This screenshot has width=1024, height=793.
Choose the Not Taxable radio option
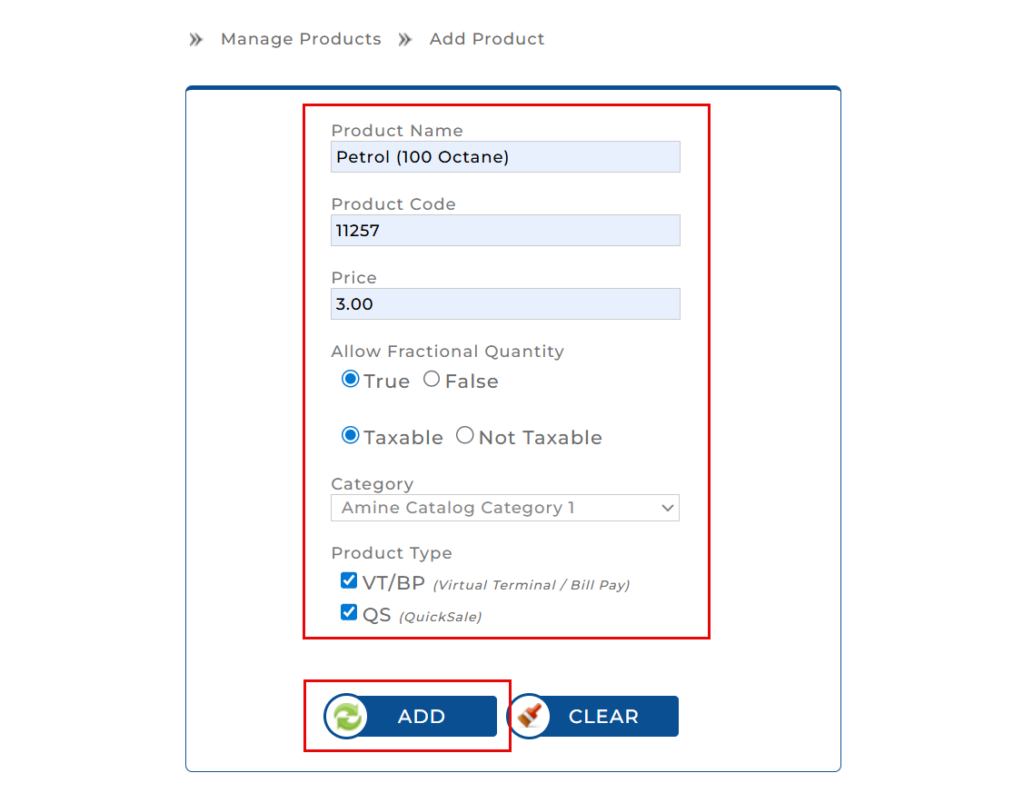click(465, 436)
